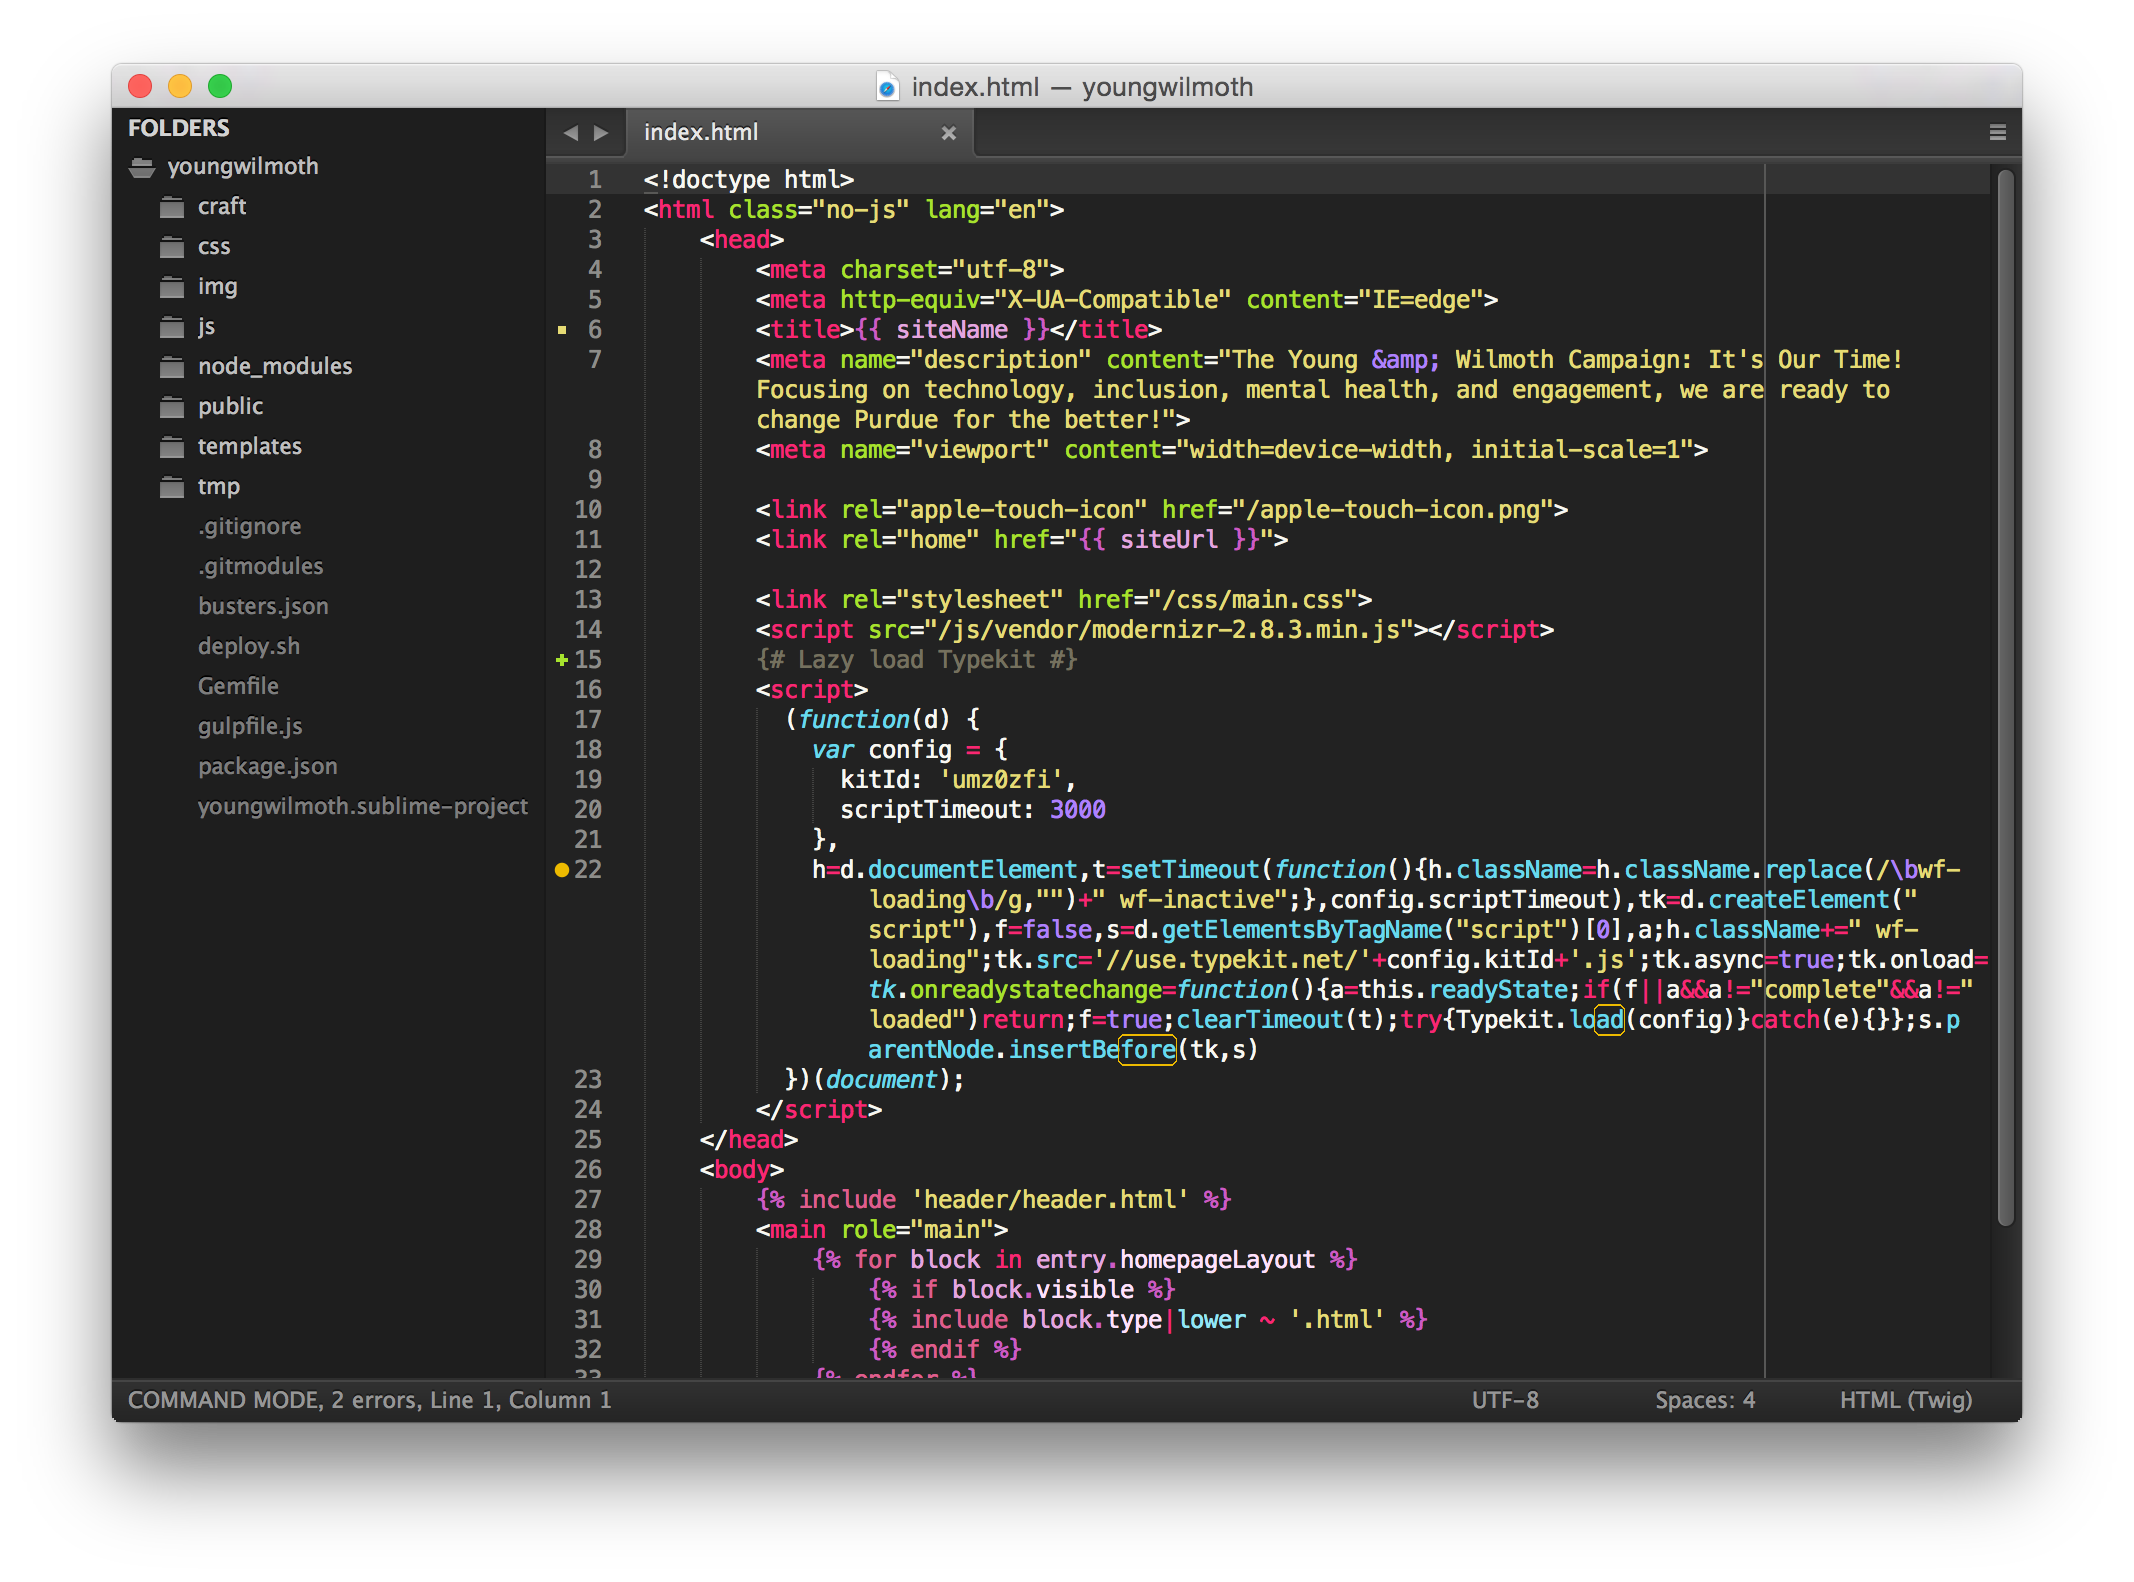Image resolution: width=2134 pixels, height=1582 pixels.
Task: Click entry.homepageLayout in for loop
Action: (x=1175, y=1260)
